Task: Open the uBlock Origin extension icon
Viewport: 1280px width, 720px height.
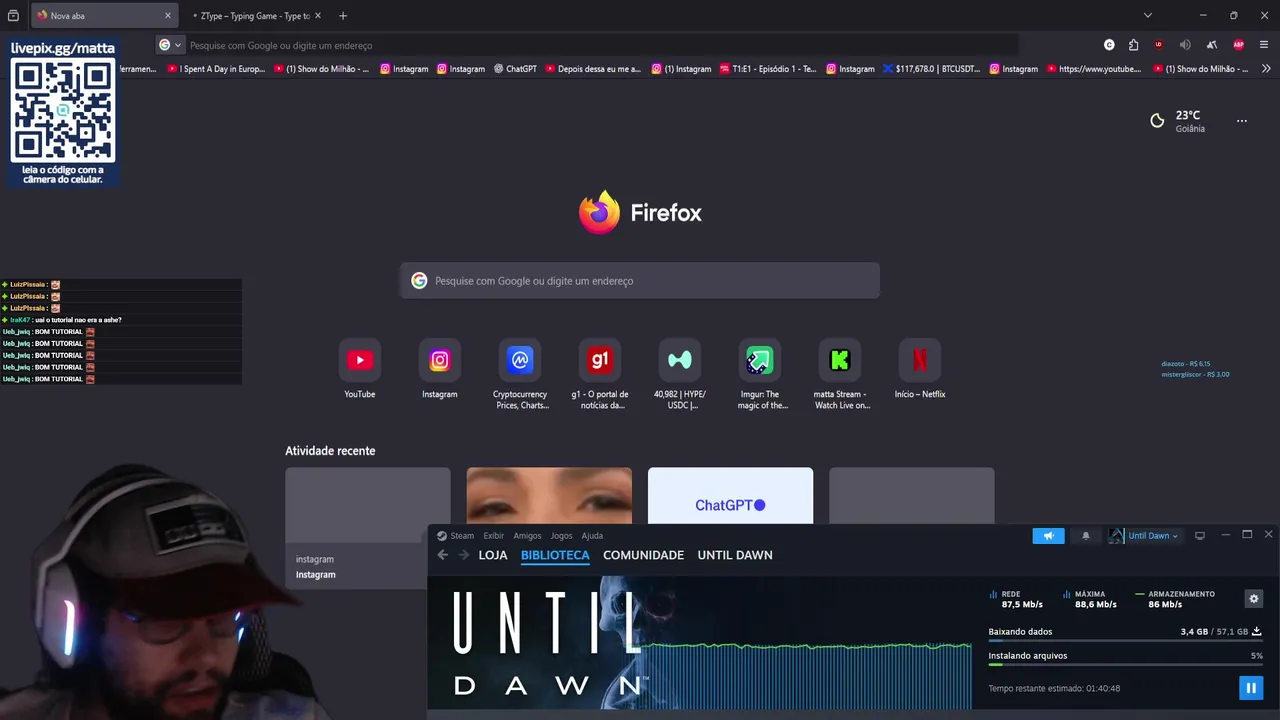Action: click(1159, 45)
